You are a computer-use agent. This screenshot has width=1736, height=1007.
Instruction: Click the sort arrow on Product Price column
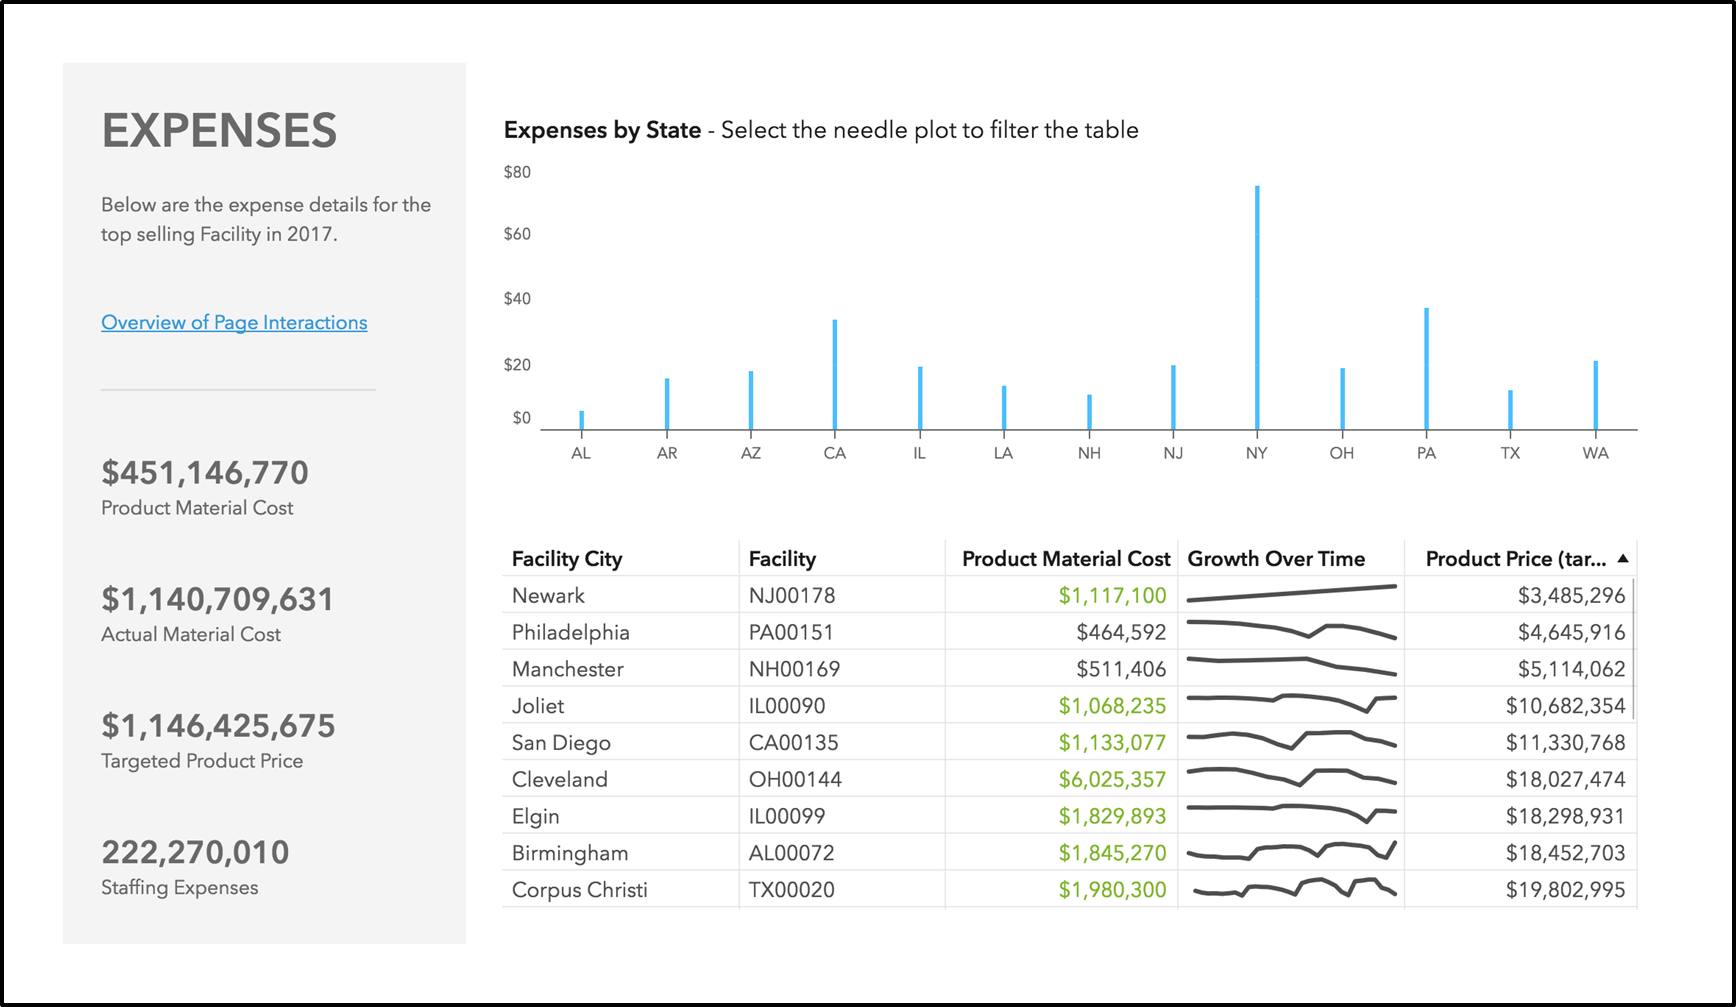coord(1623,558)
